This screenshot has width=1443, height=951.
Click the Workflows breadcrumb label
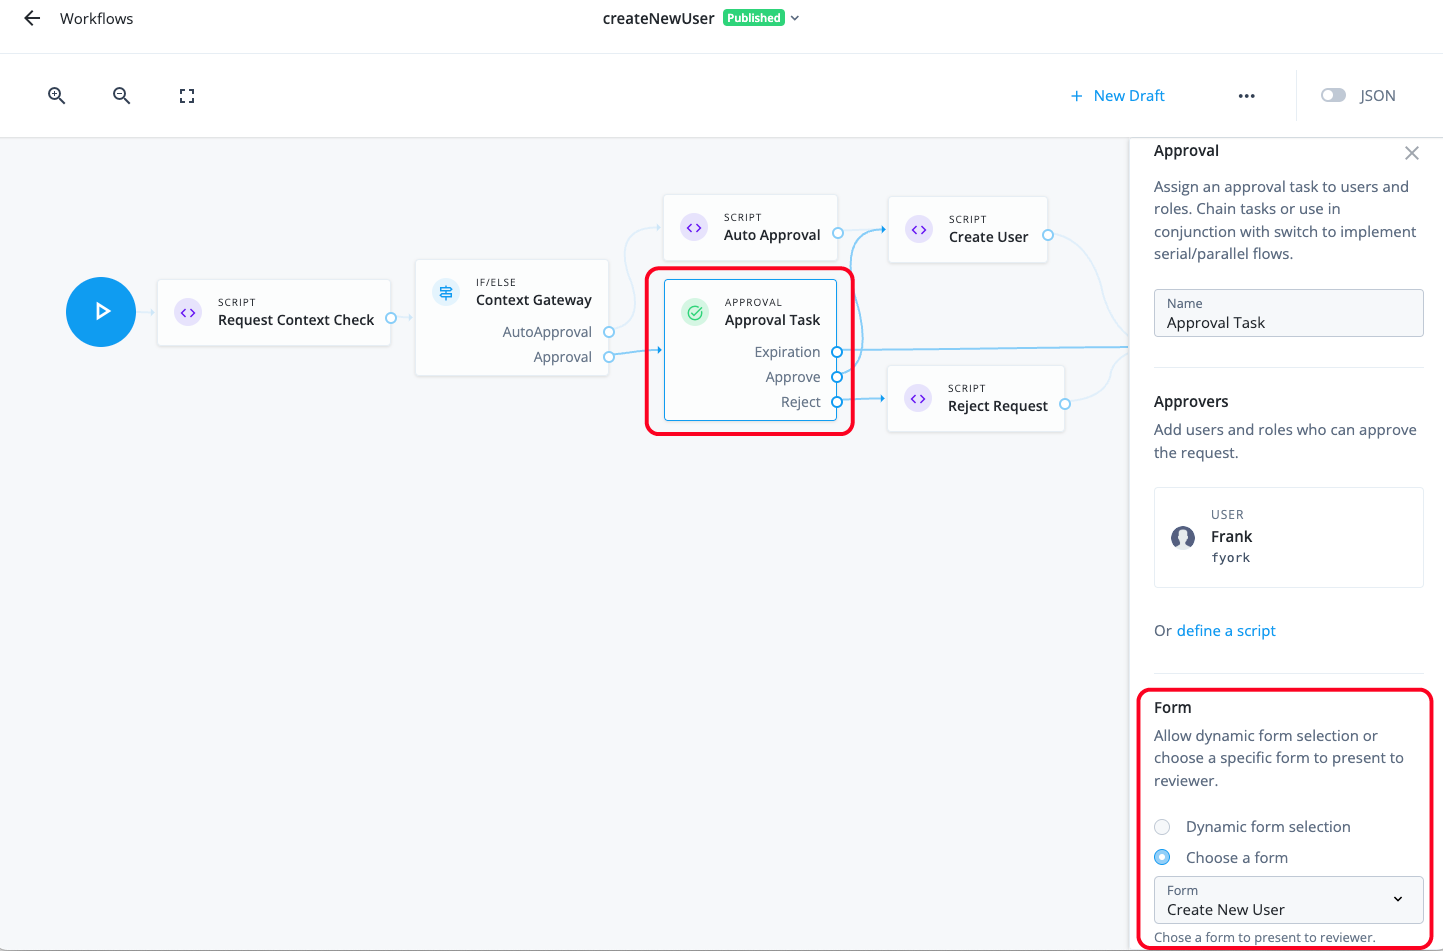[x=96, y=18]
